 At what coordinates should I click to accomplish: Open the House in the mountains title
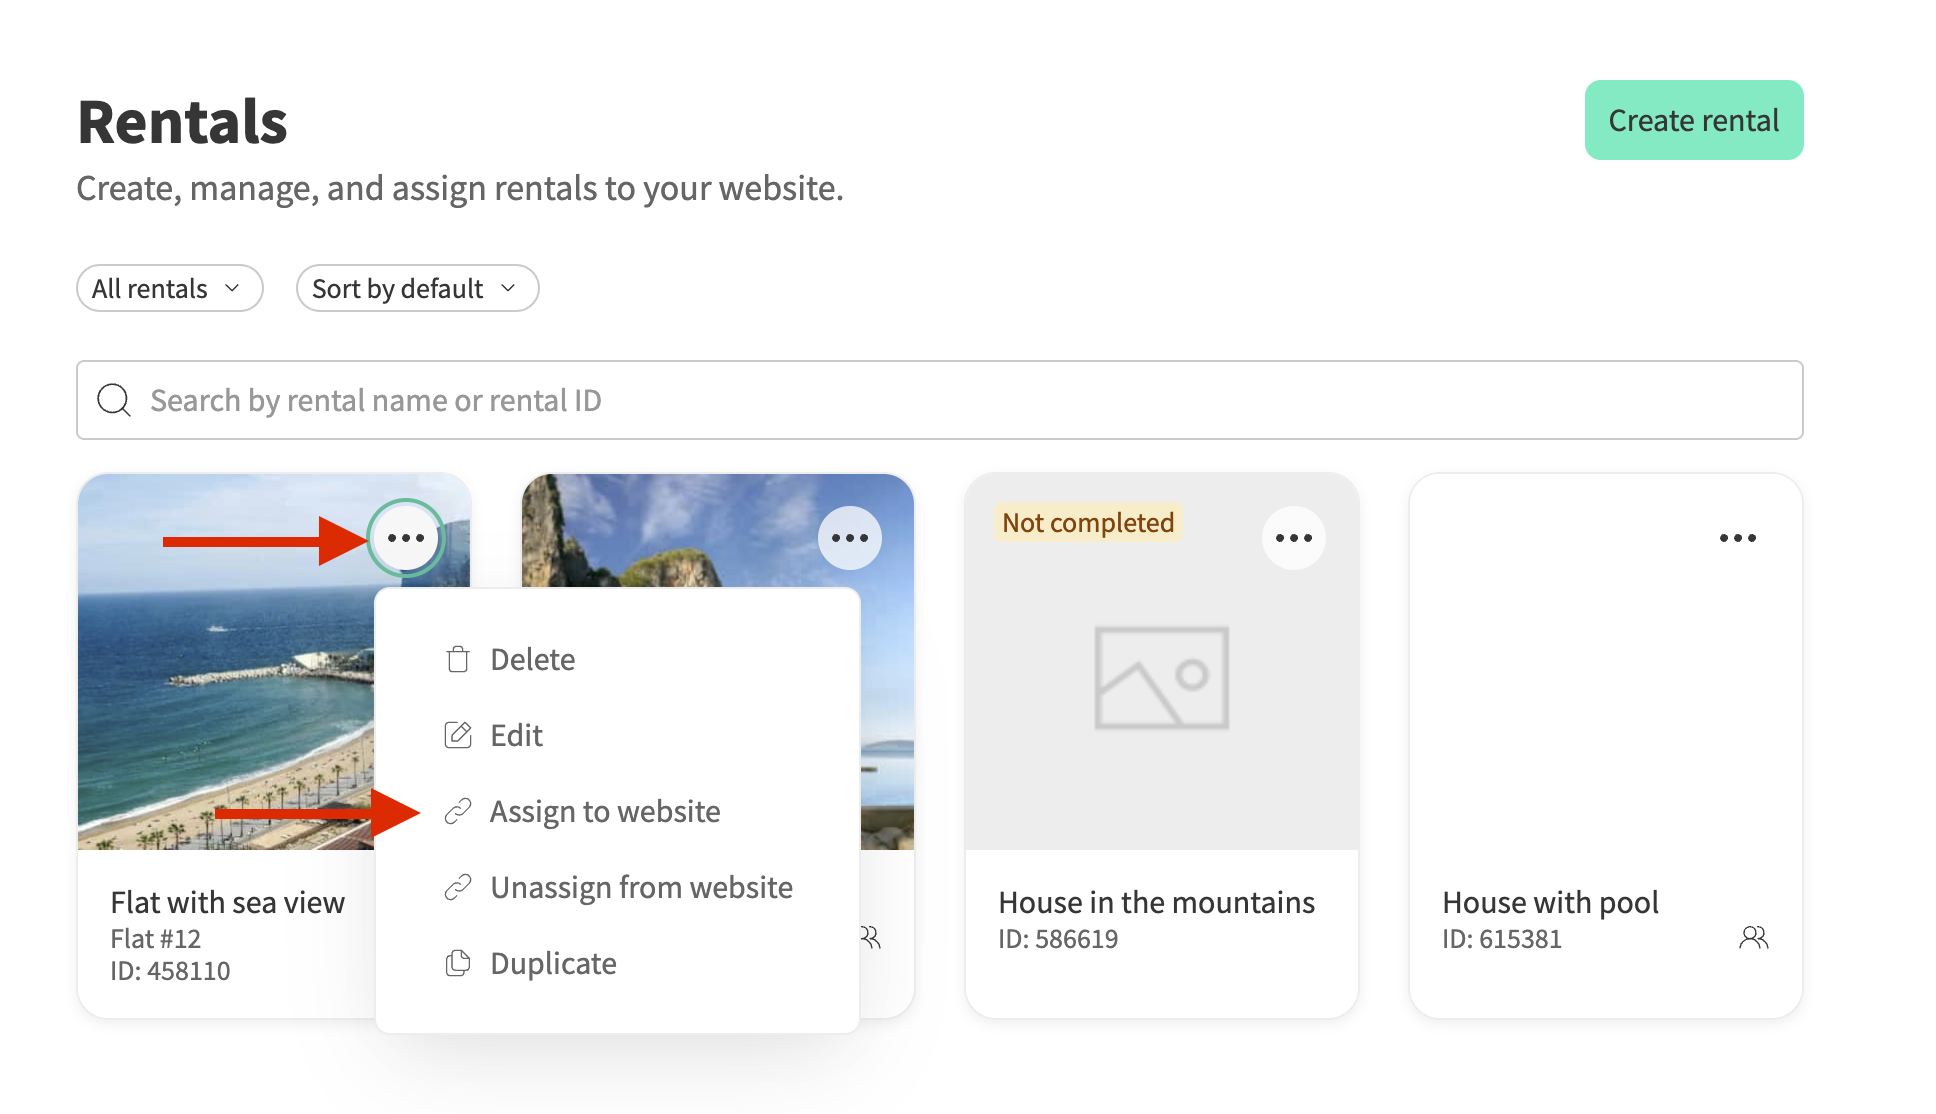[x=1156, y=902]
